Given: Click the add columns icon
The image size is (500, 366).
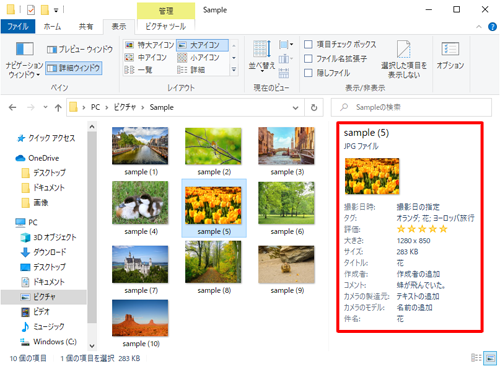Looking at the screenshot, I should click(285, 59).
